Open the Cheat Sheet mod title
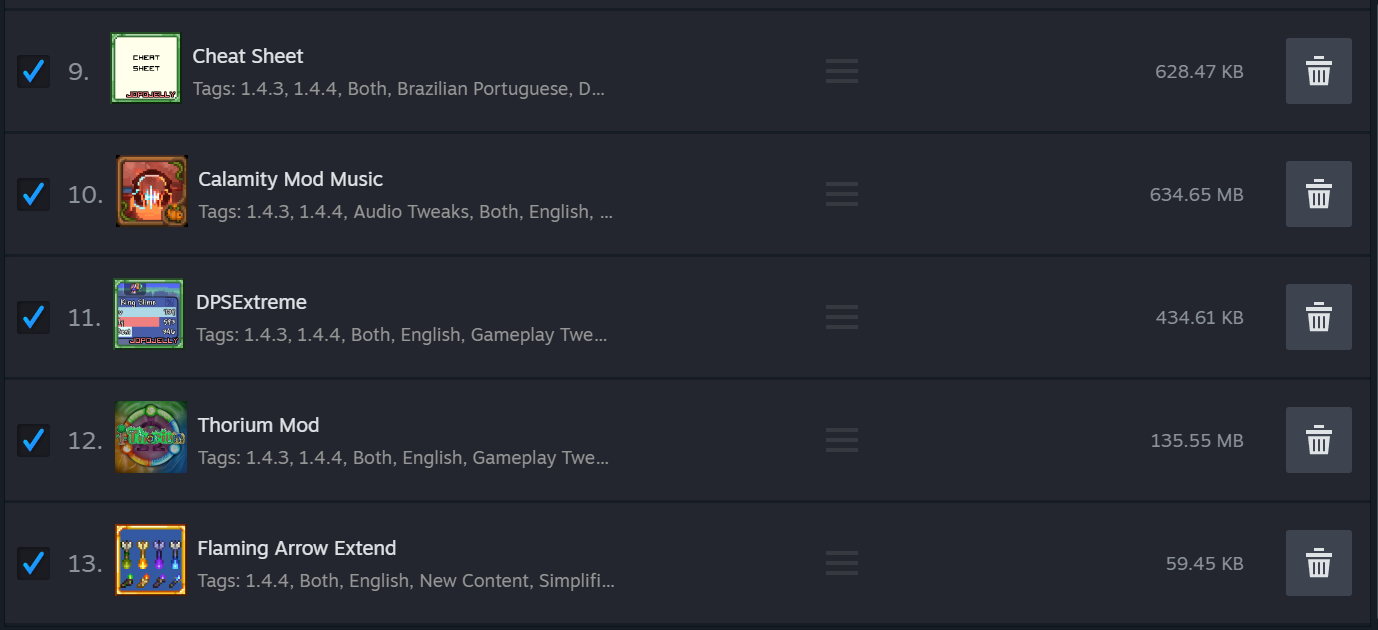This screenshot has width=1378, height=630. (248, 56)
